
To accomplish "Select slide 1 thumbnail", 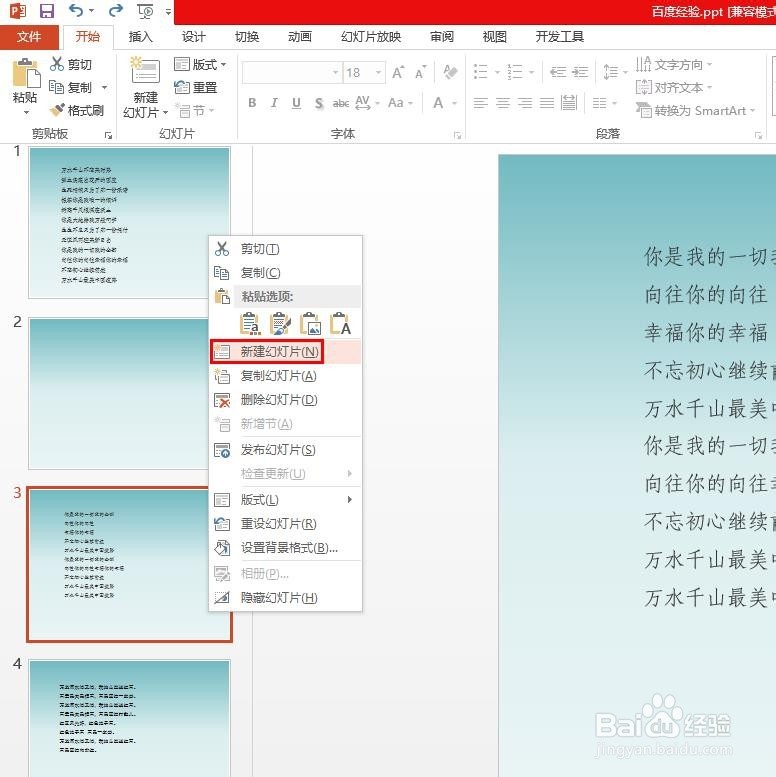I will pos(129,222).
